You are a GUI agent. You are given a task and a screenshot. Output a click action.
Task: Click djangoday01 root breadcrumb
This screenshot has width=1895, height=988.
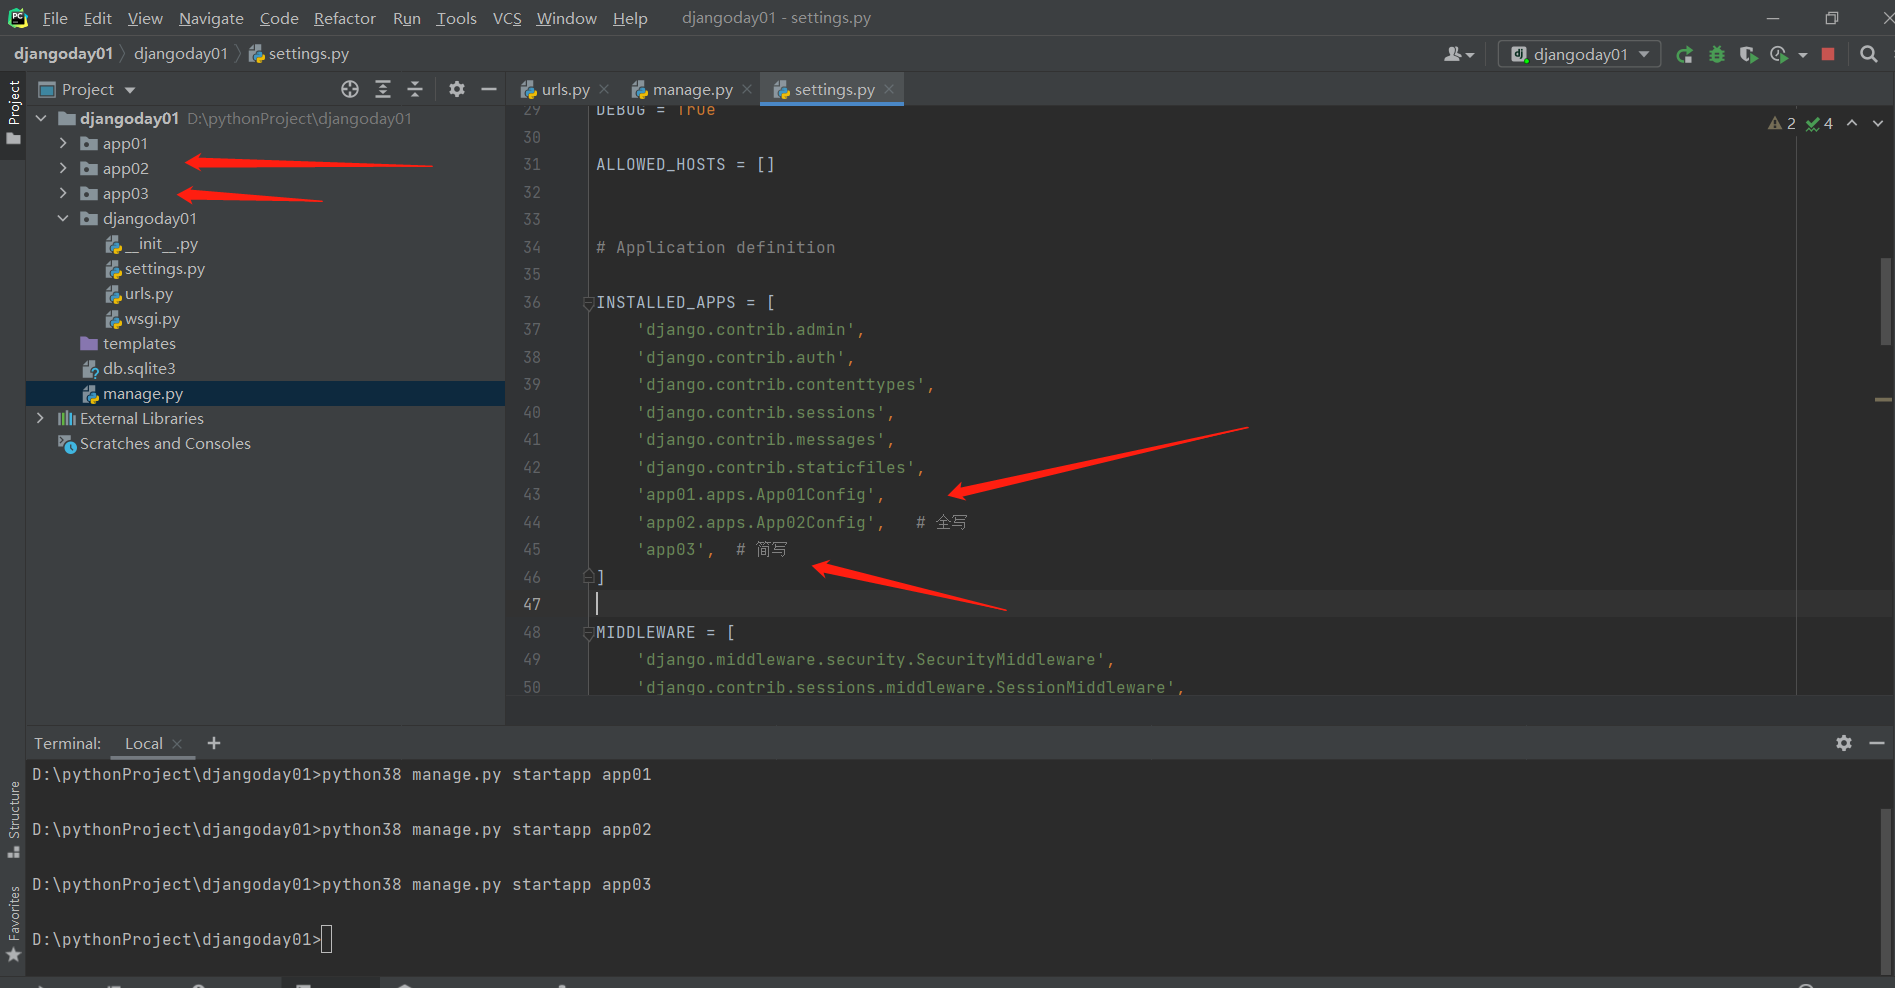click(x=63, y=54)
